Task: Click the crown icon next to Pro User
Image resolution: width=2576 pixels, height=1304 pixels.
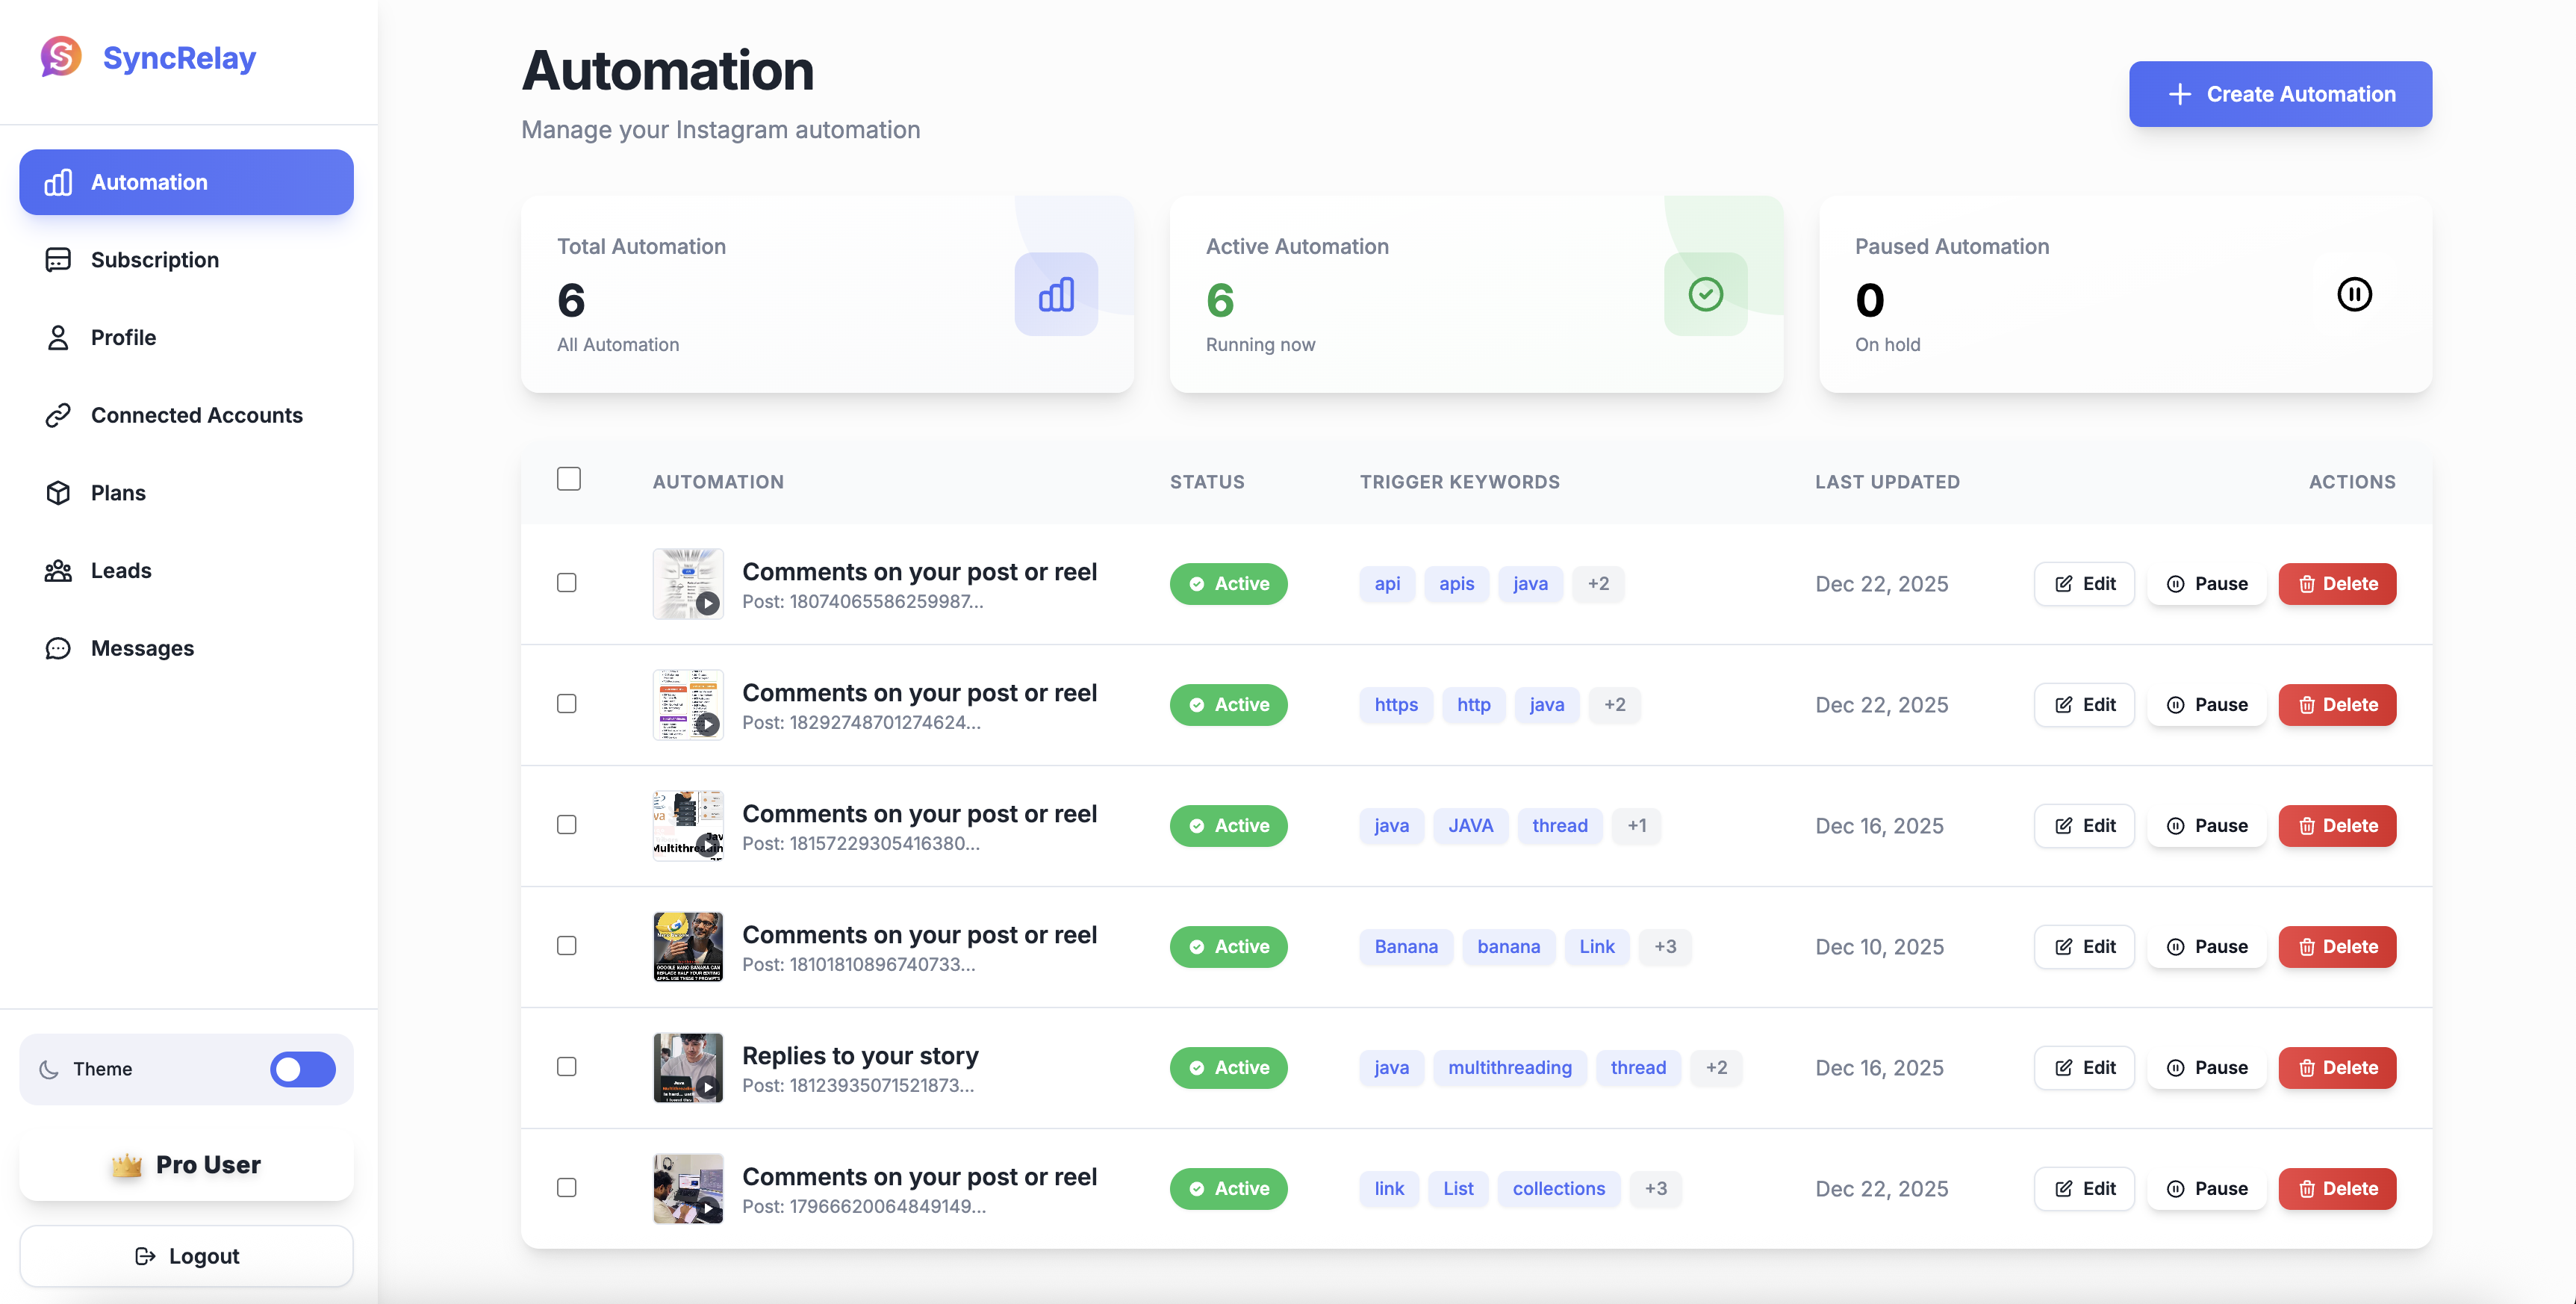Action: coord(126,1165)
